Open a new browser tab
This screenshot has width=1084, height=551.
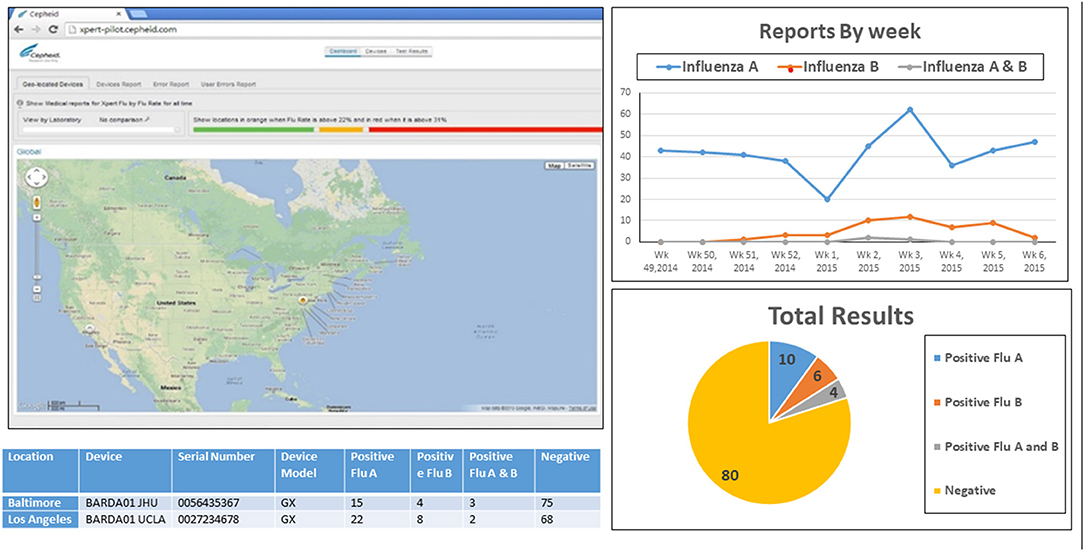(x=138, y=14)
